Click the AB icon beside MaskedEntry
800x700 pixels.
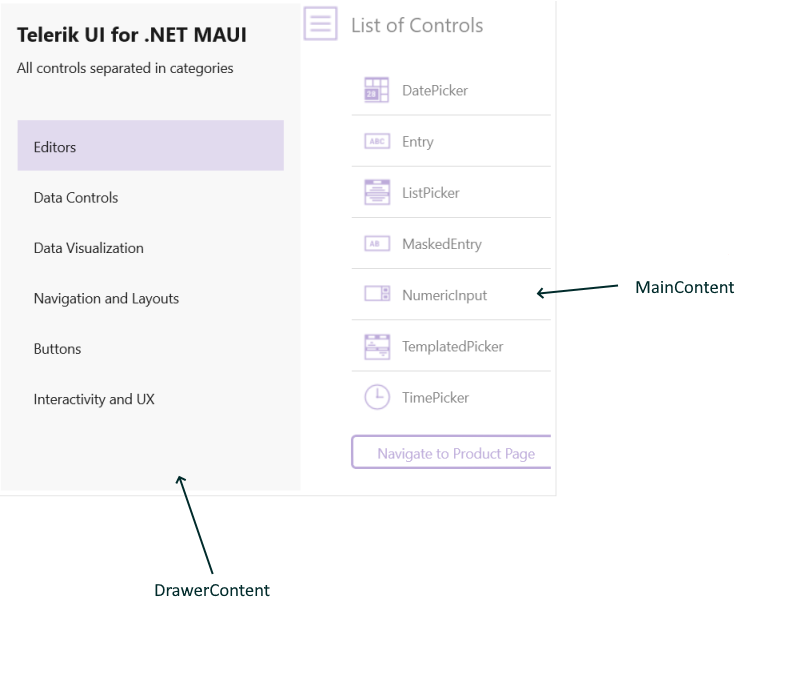click(x=377, y=243)
